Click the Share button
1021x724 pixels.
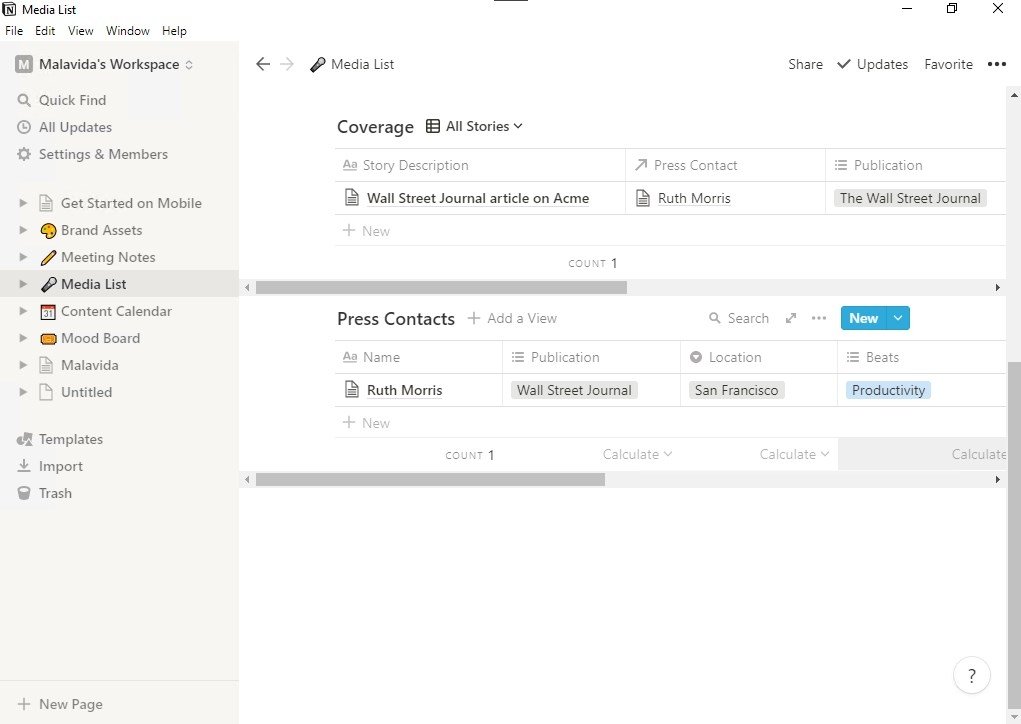[x=805, y=64]
